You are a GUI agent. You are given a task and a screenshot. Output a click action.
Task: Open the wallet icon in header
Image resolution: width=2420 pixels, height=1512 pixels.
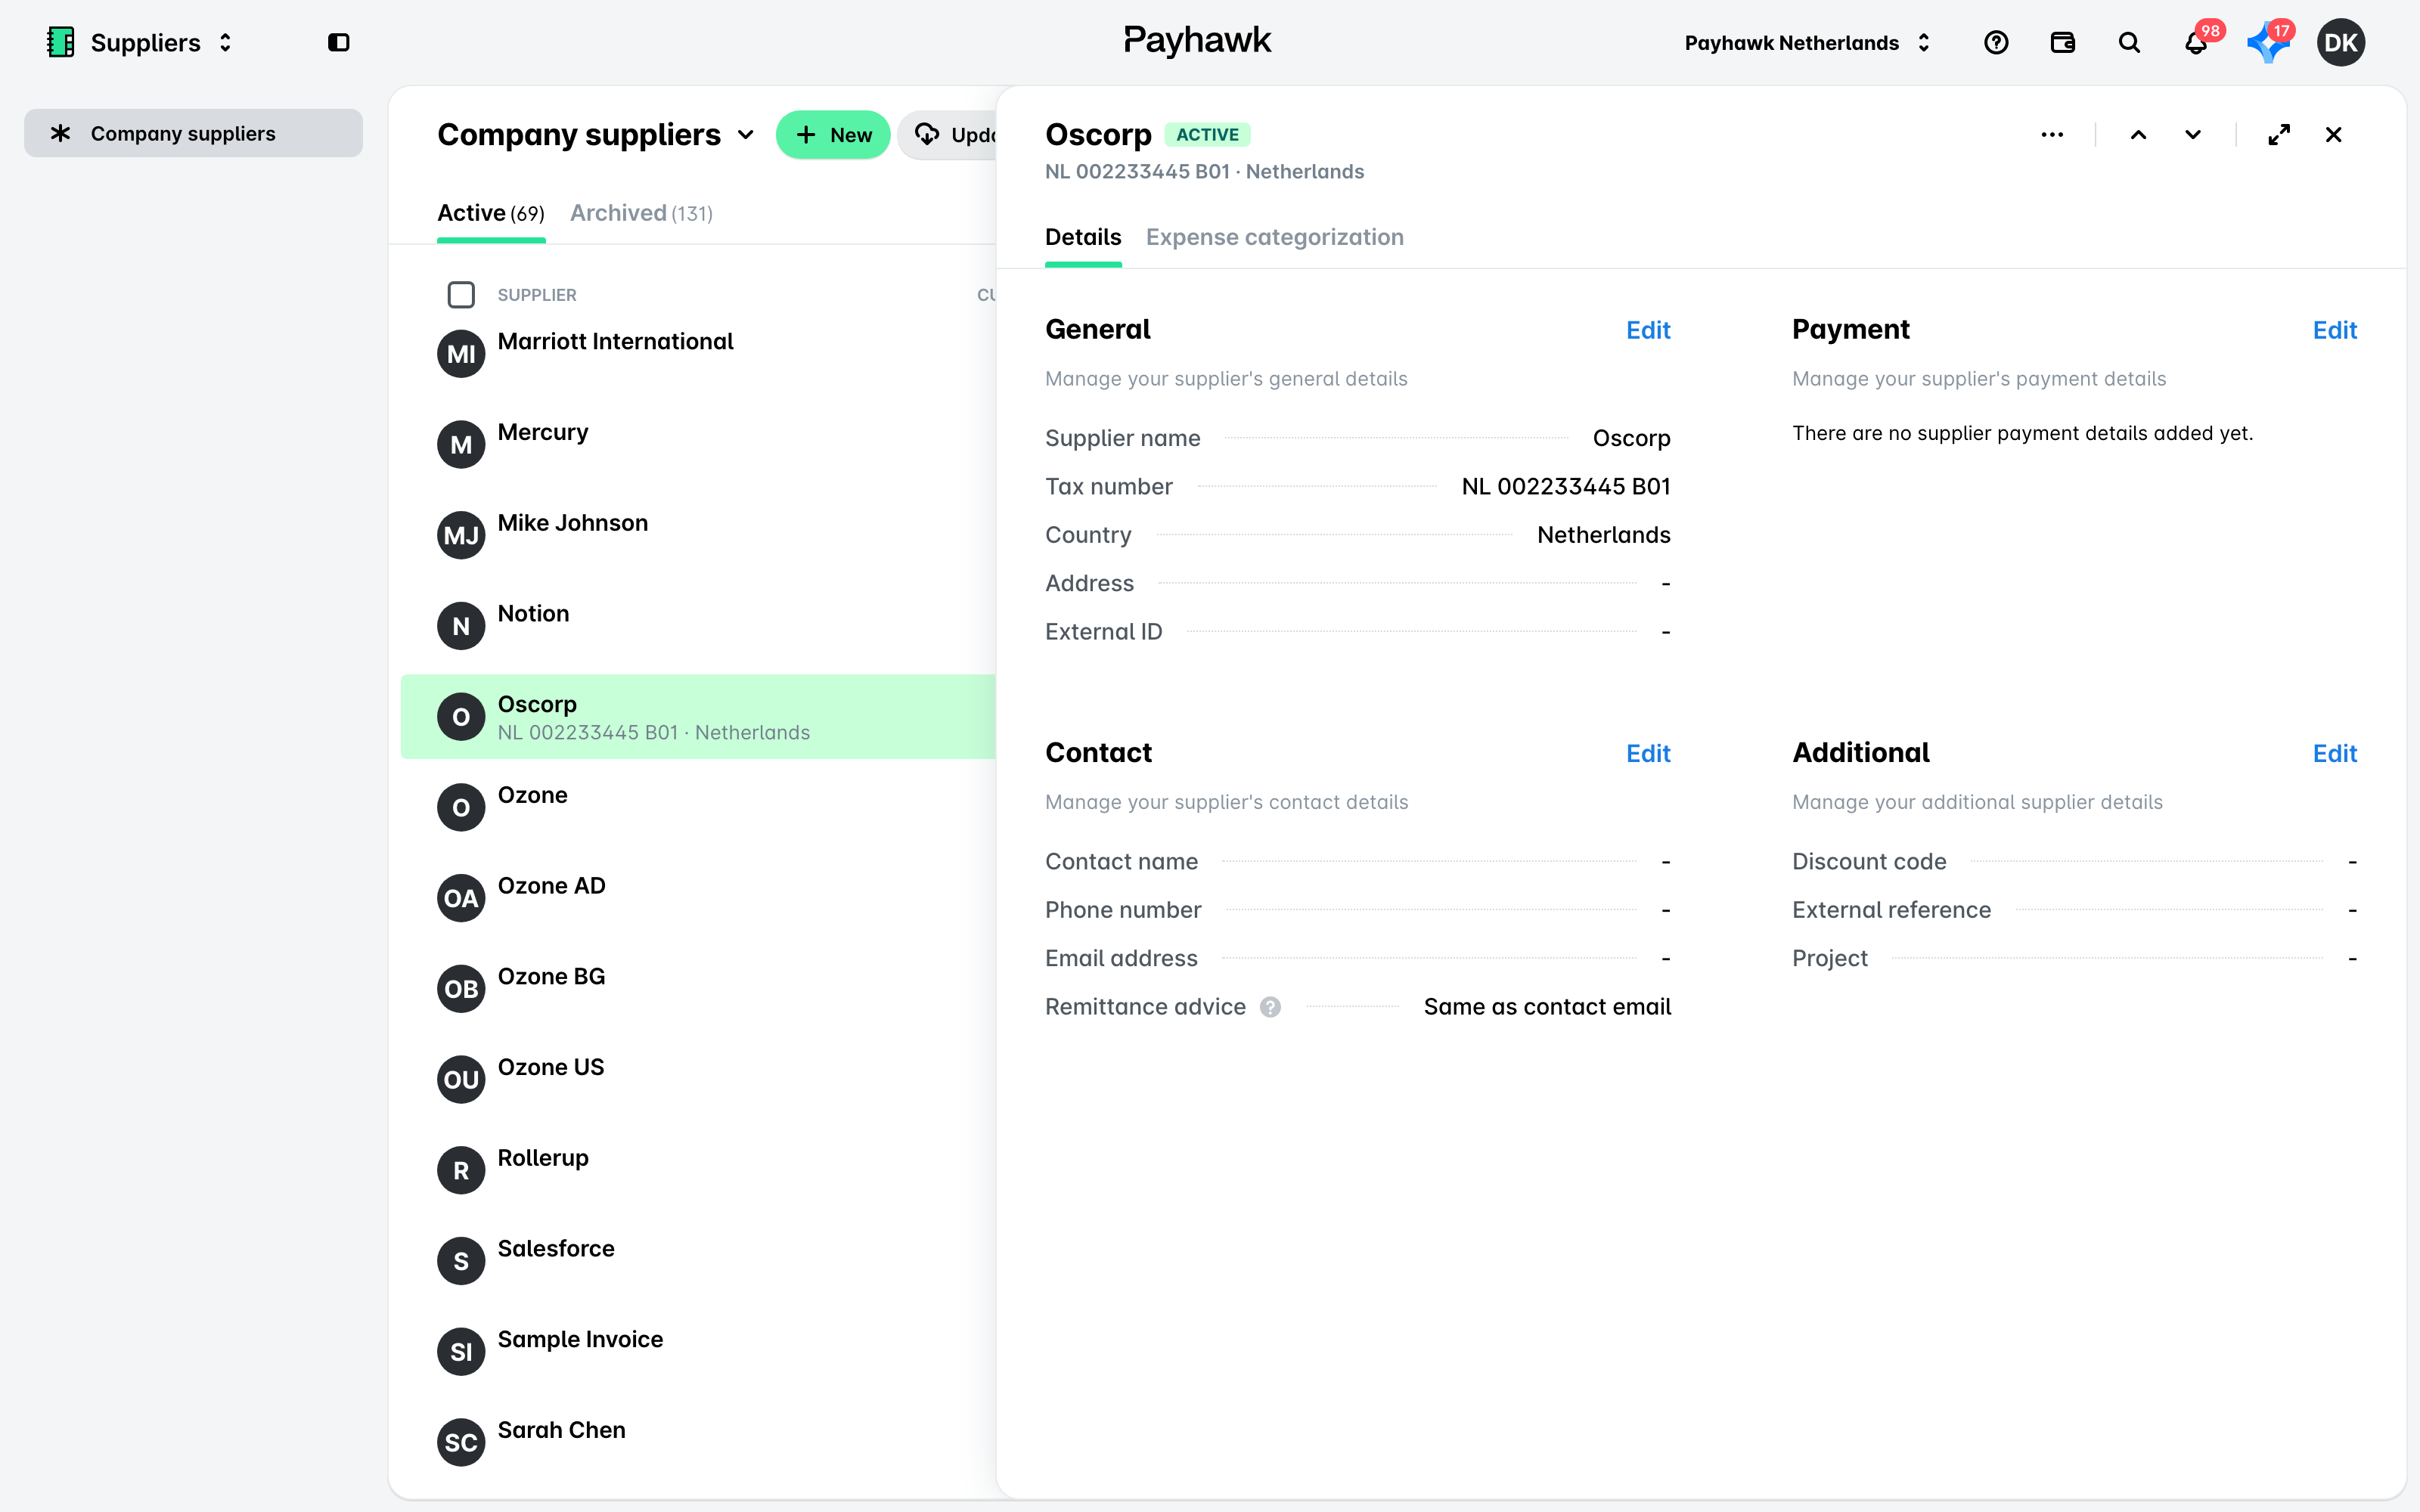[2062, 42]
